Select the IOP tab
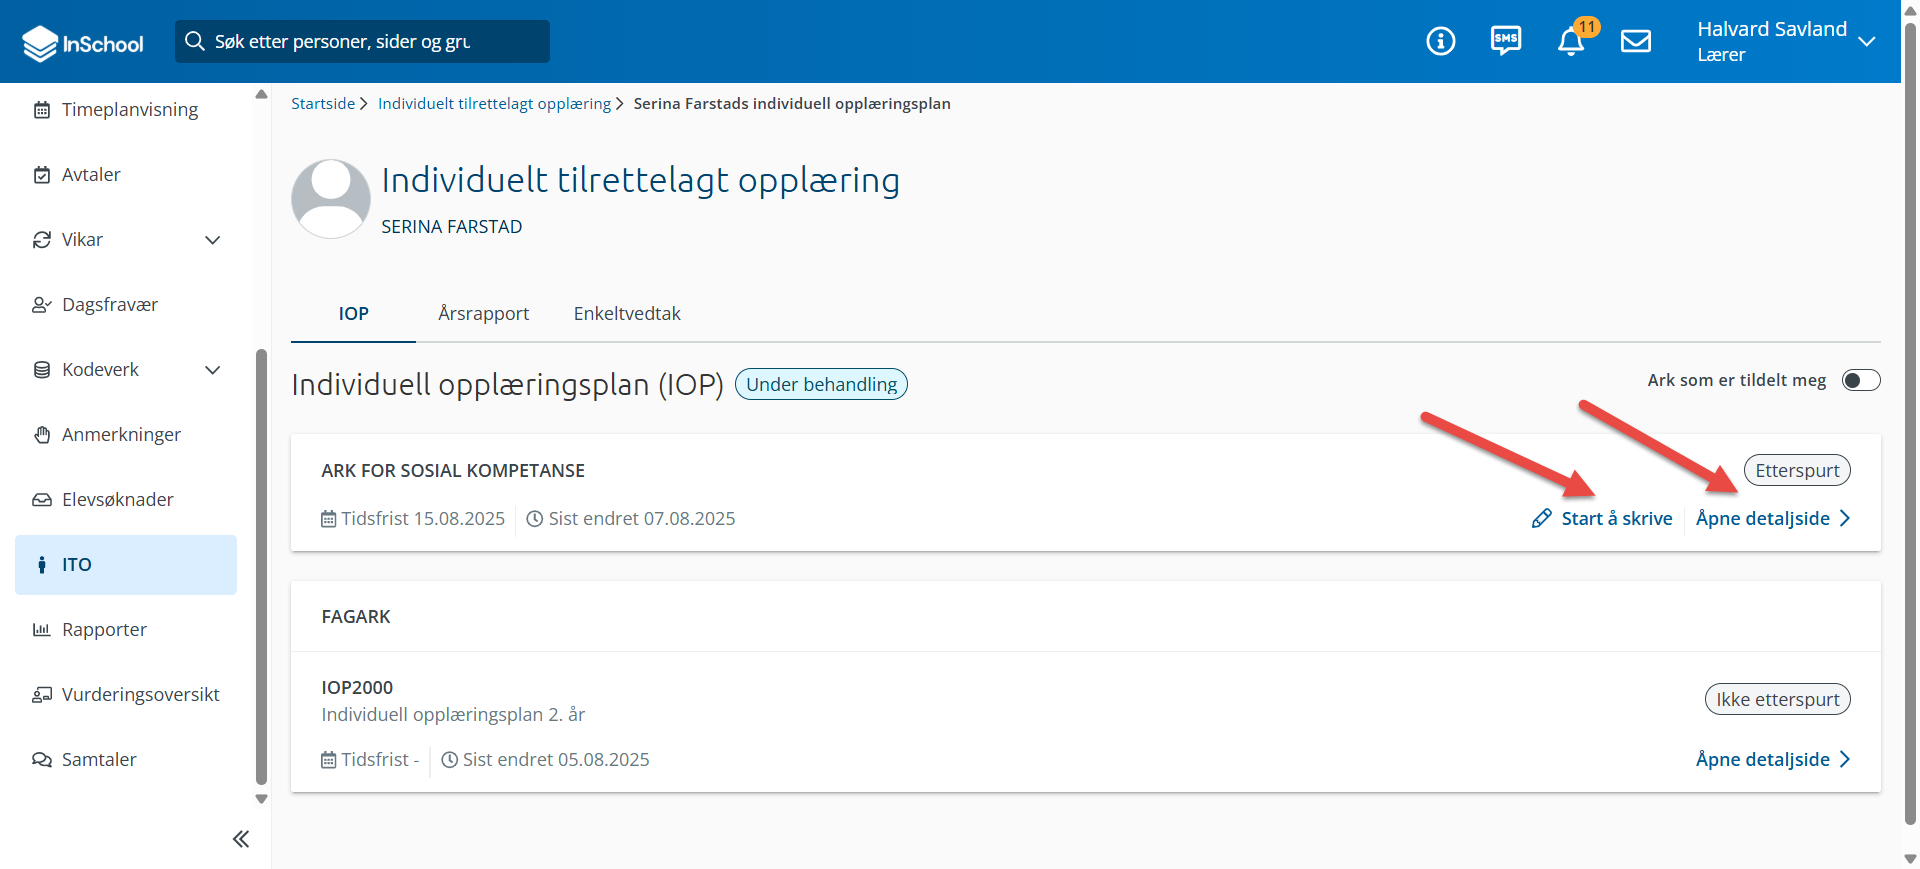The image size is (1920, 869). [353, 313]
